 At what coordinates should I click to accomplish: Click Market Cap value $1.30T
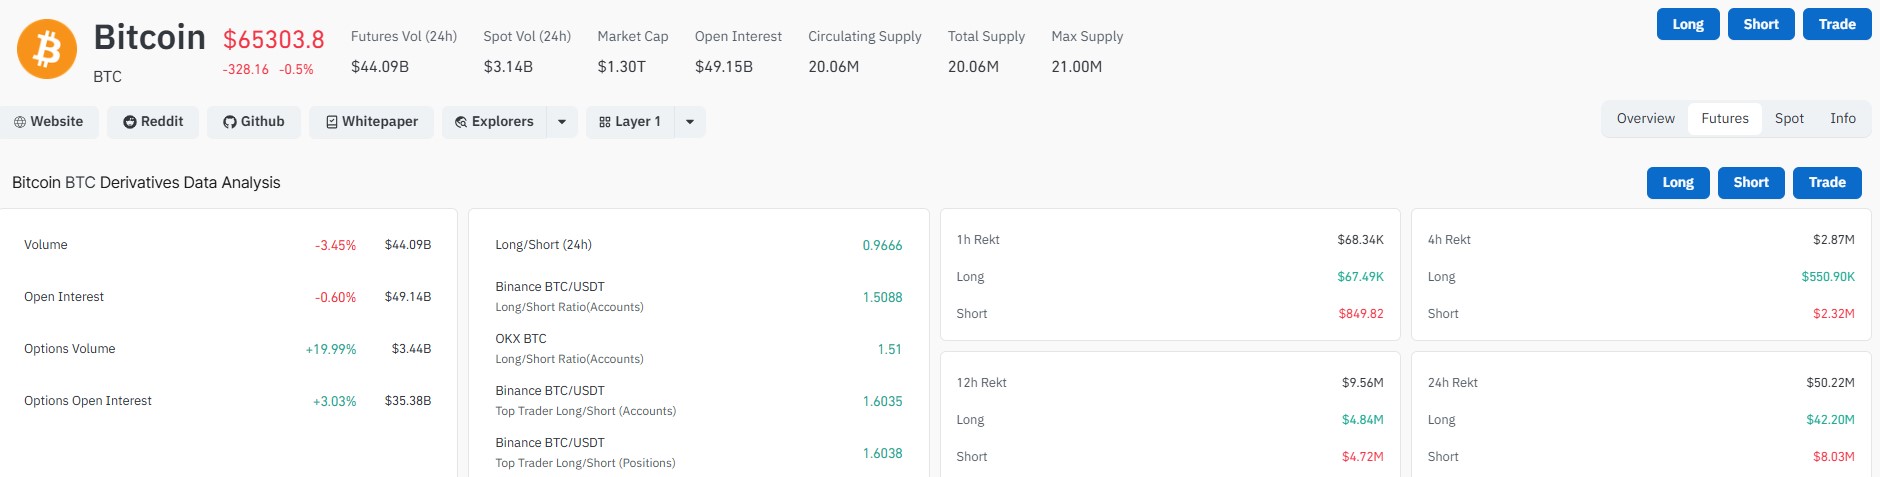pyautogui.click(x=621, y=67)
